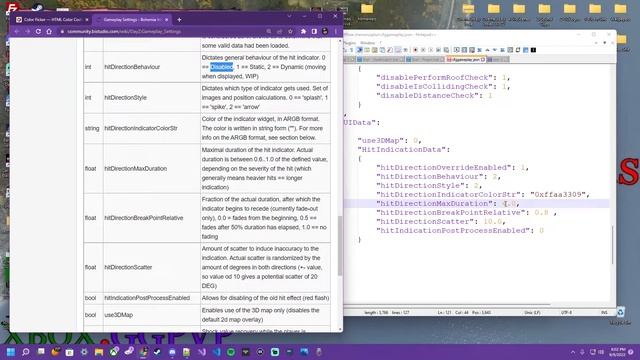The image size is (640, 360).
Task: Open the Windows Start menu
Action: (x=11, y=351)
